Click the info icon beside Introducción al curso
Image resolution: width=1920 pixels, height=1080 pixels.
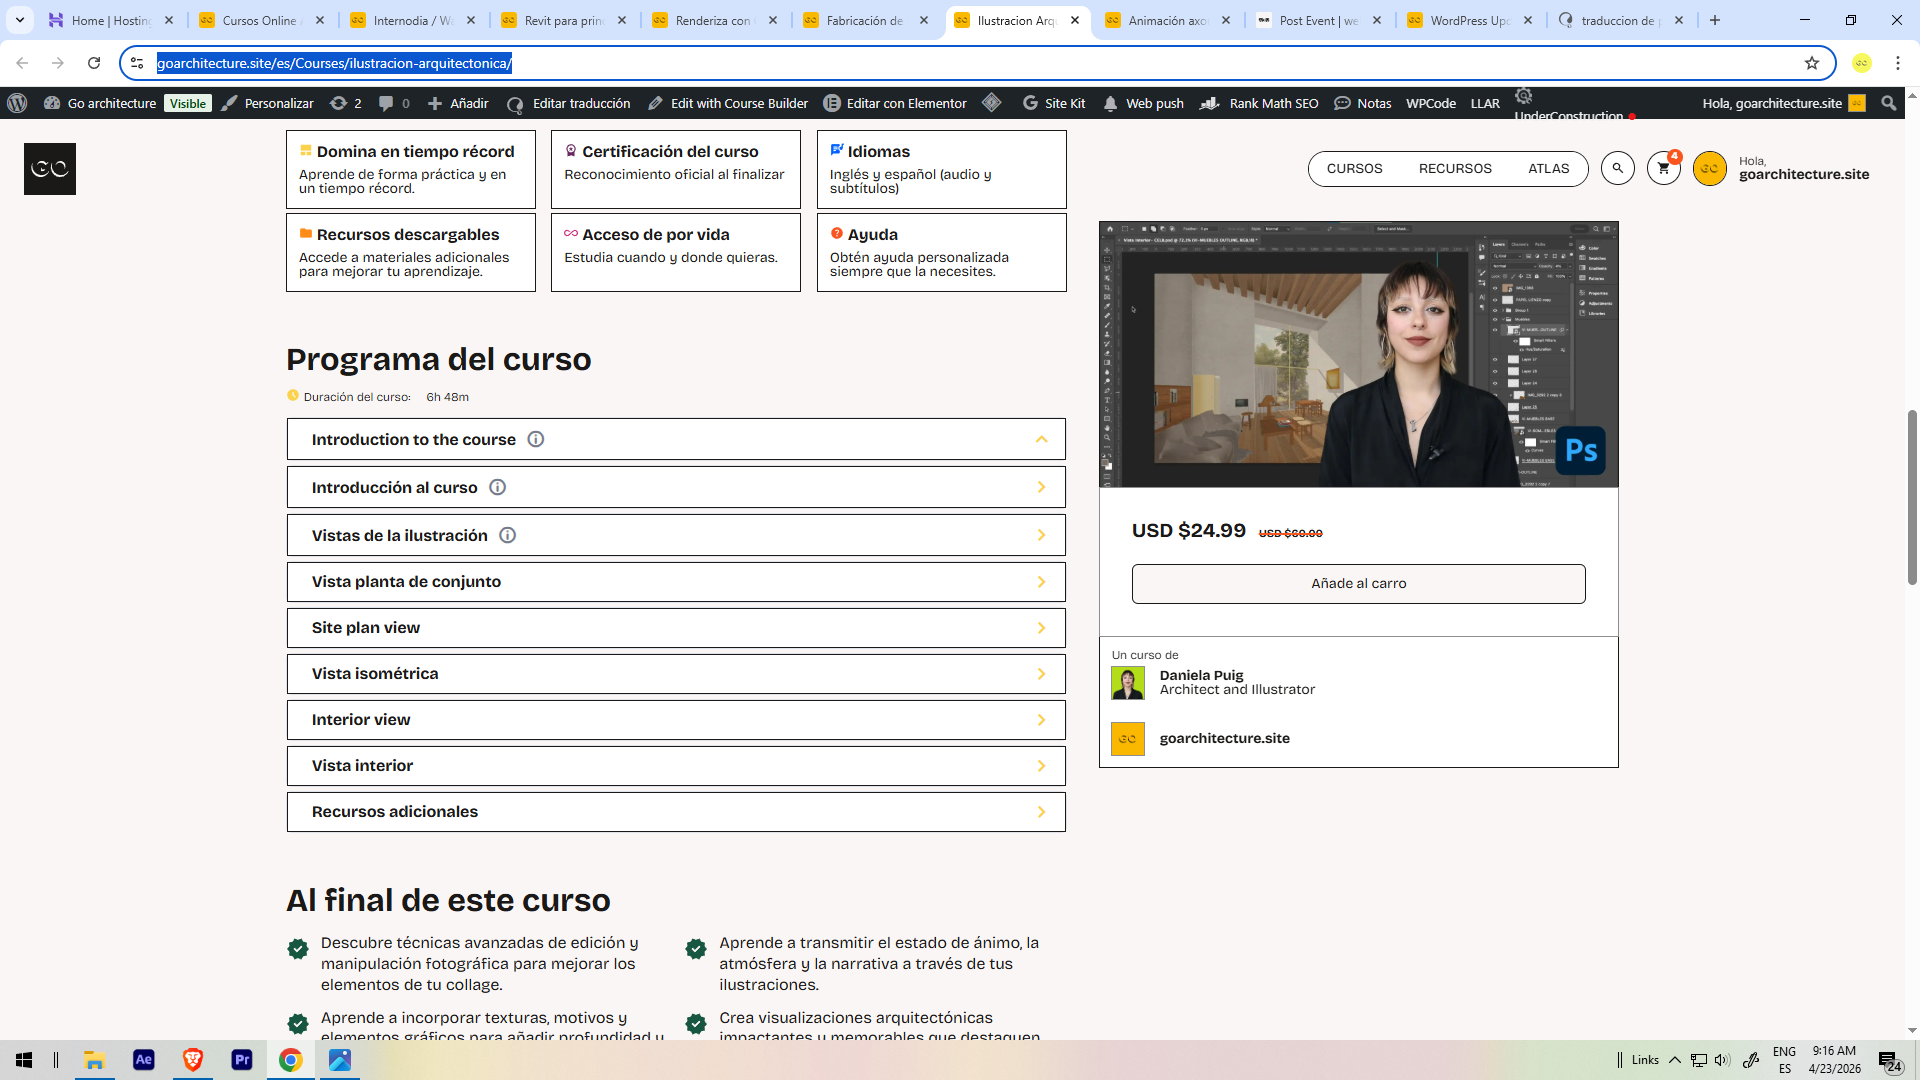click(497, 488)
